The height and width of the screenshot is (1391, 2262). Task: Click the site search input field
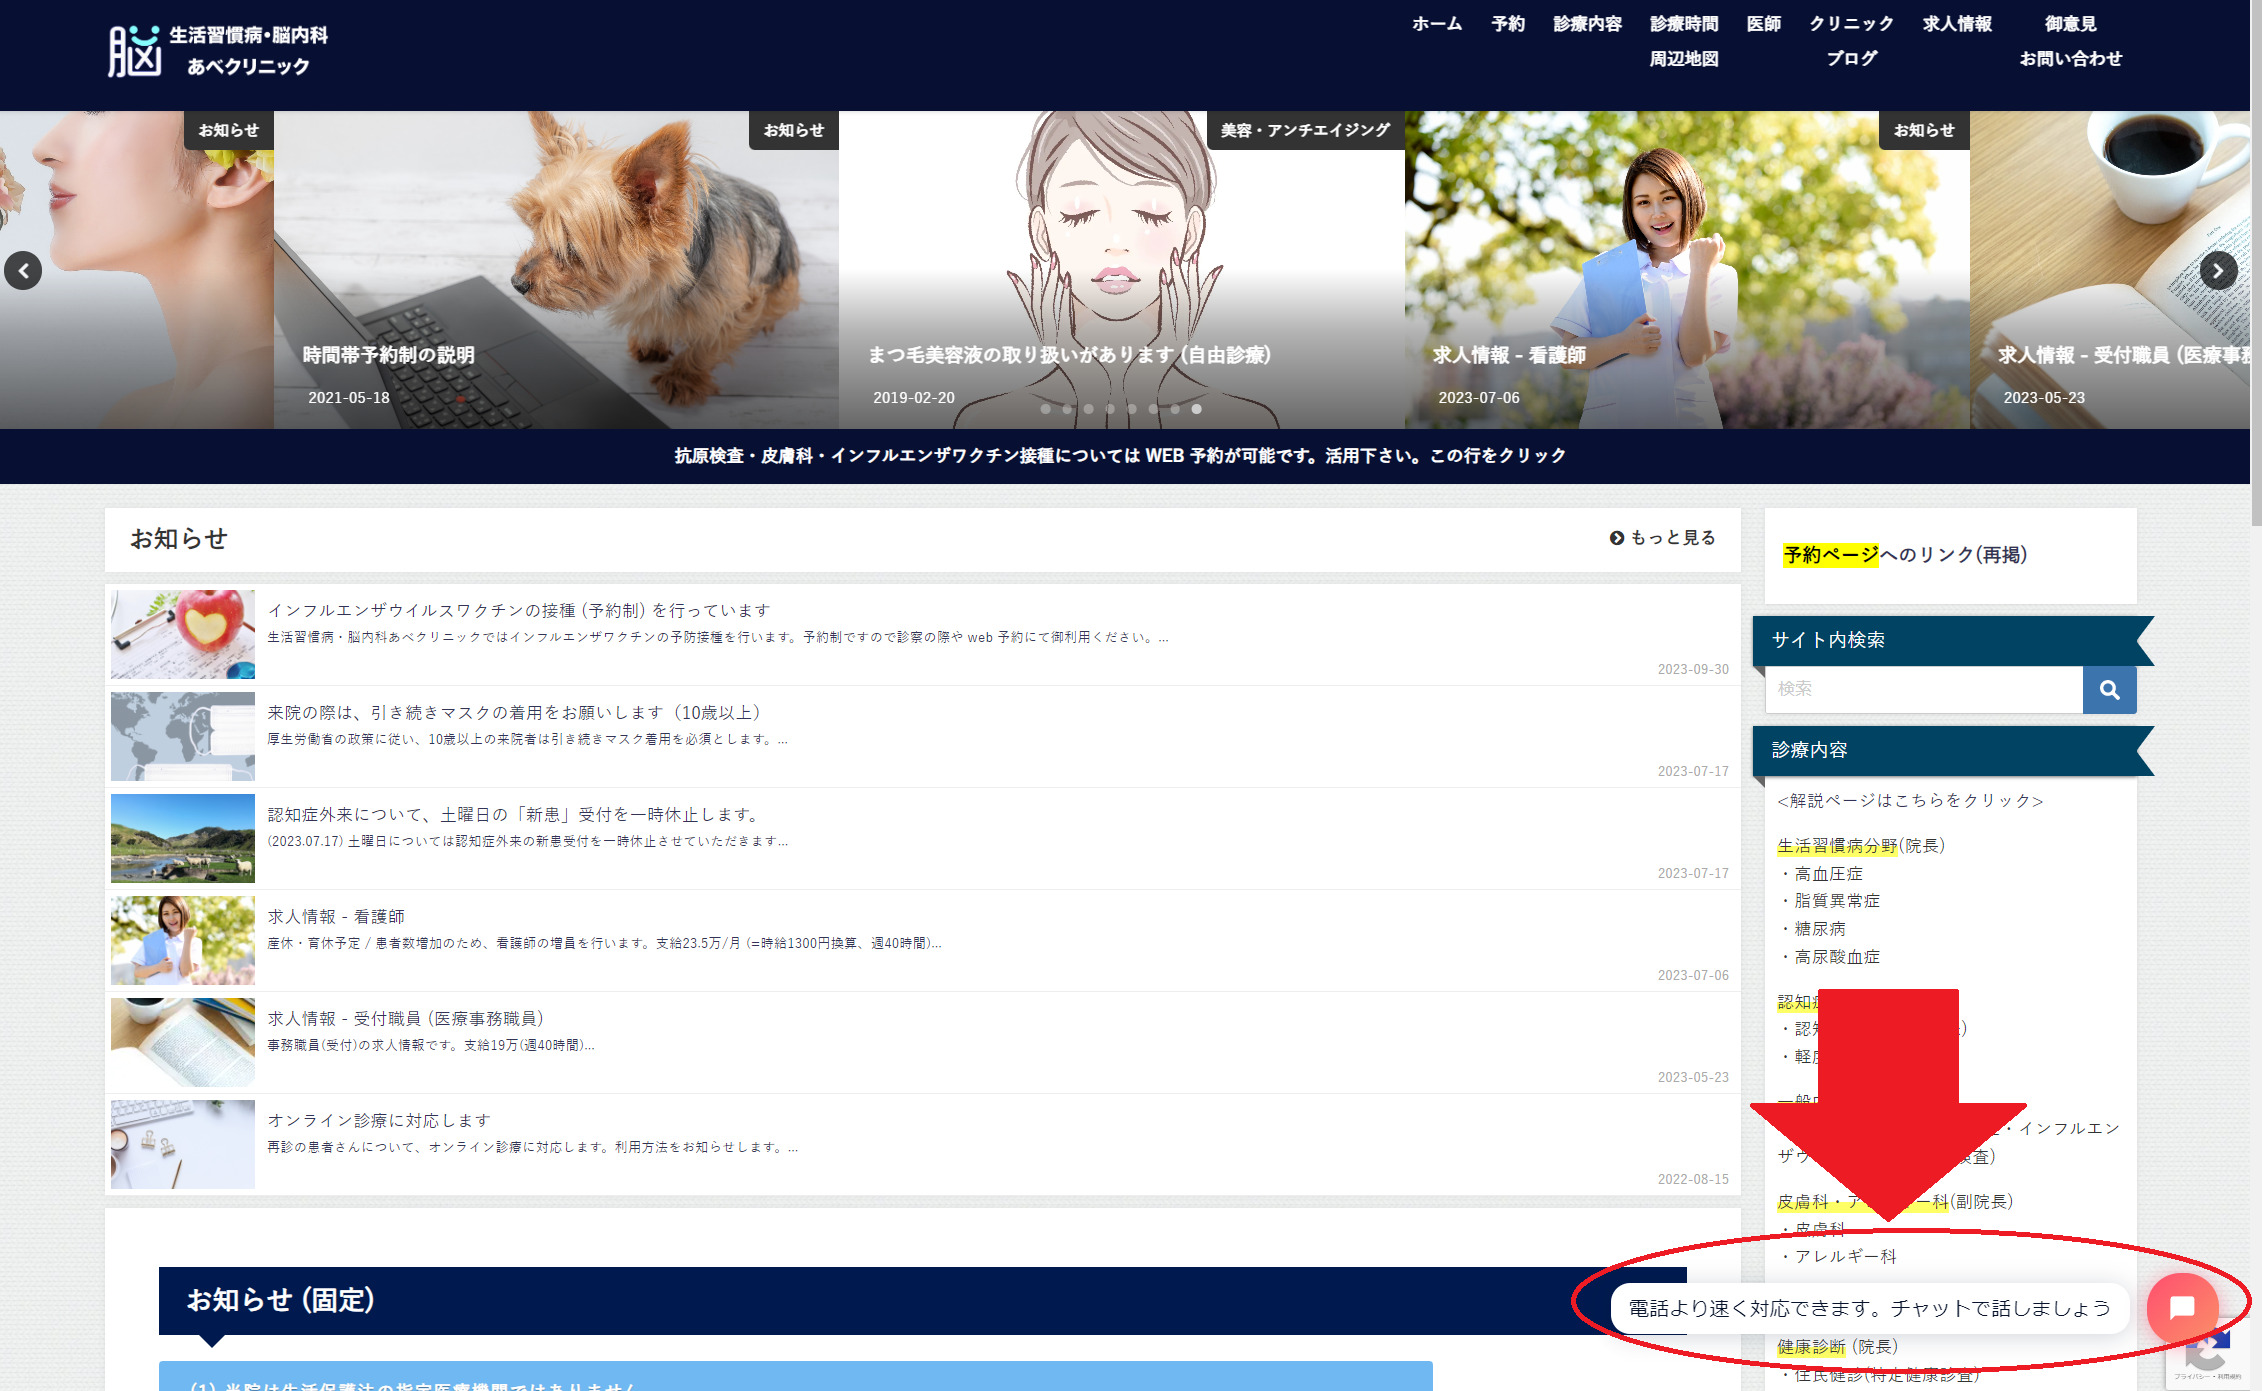click(x=1923, y=690)
